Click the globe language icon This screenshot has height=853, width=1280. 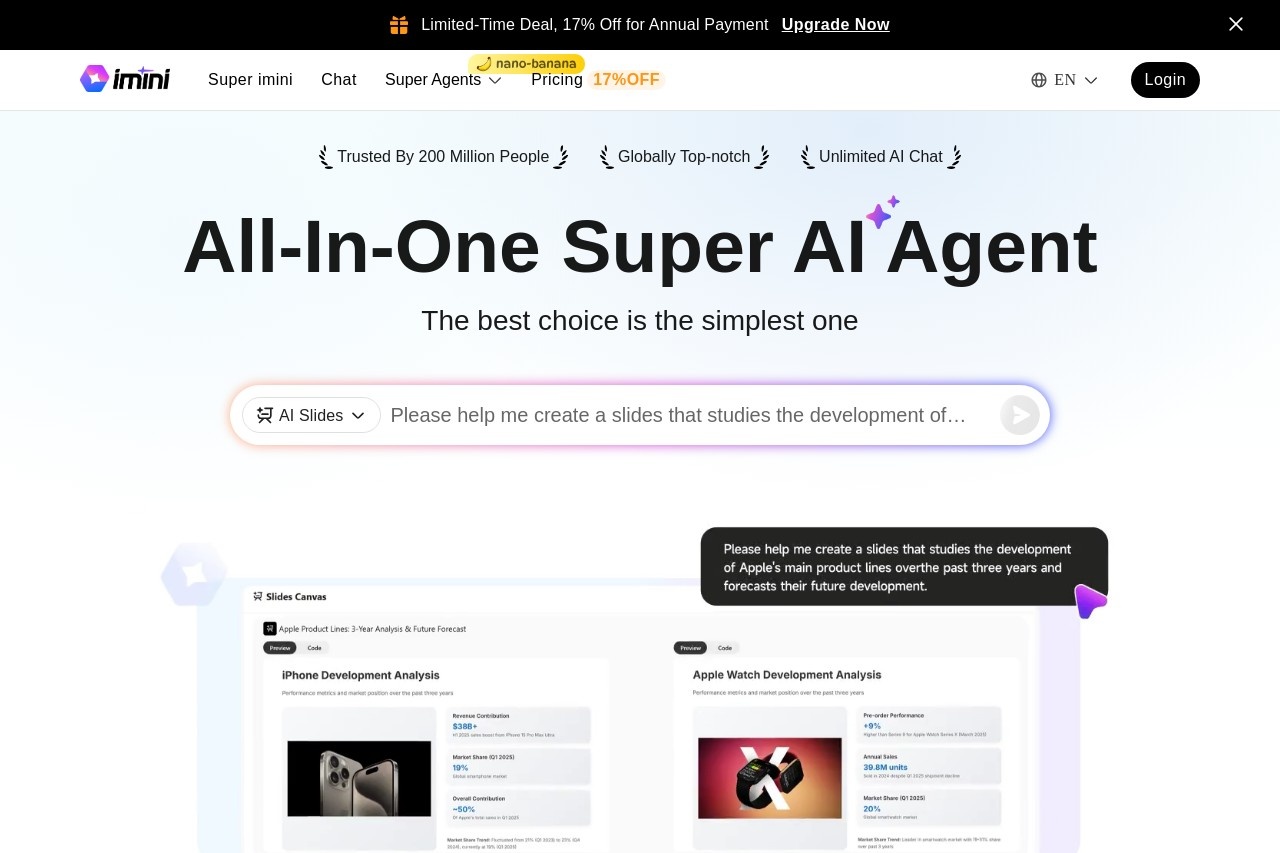pos(1039,80)
